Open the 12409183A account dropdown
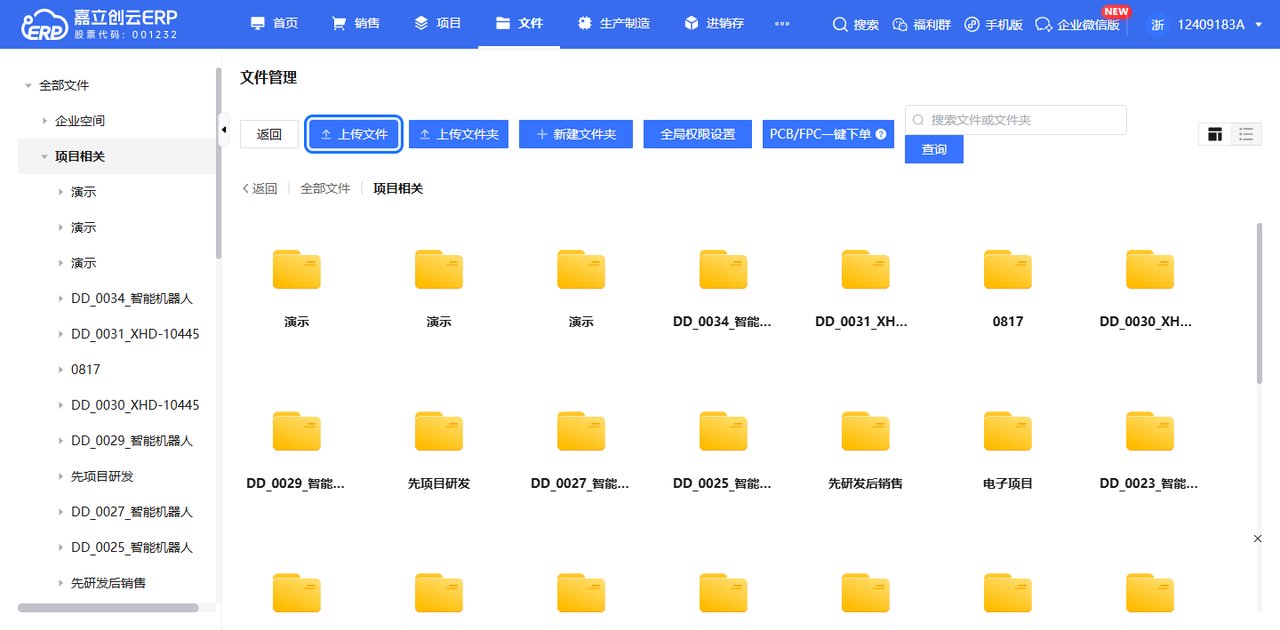The width and height of the screenshot is (1280, 630). (1218, 24)
